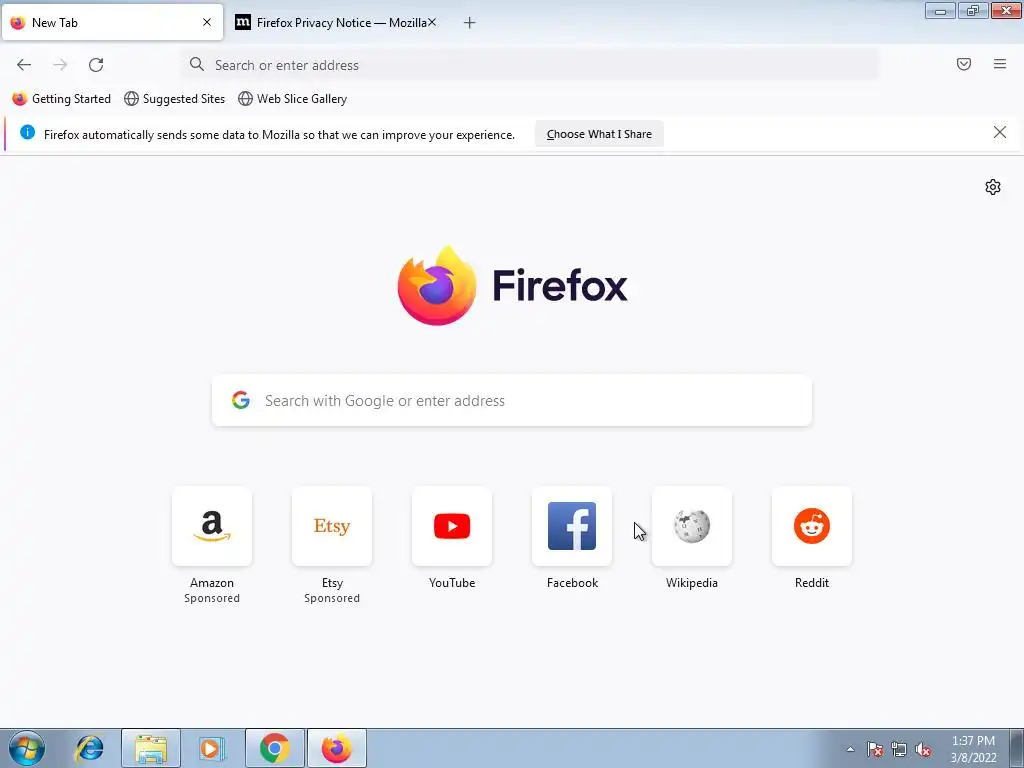Open Windows Media Player from taskbar
The image size is (1024, 768).
(x=211, y=748)
